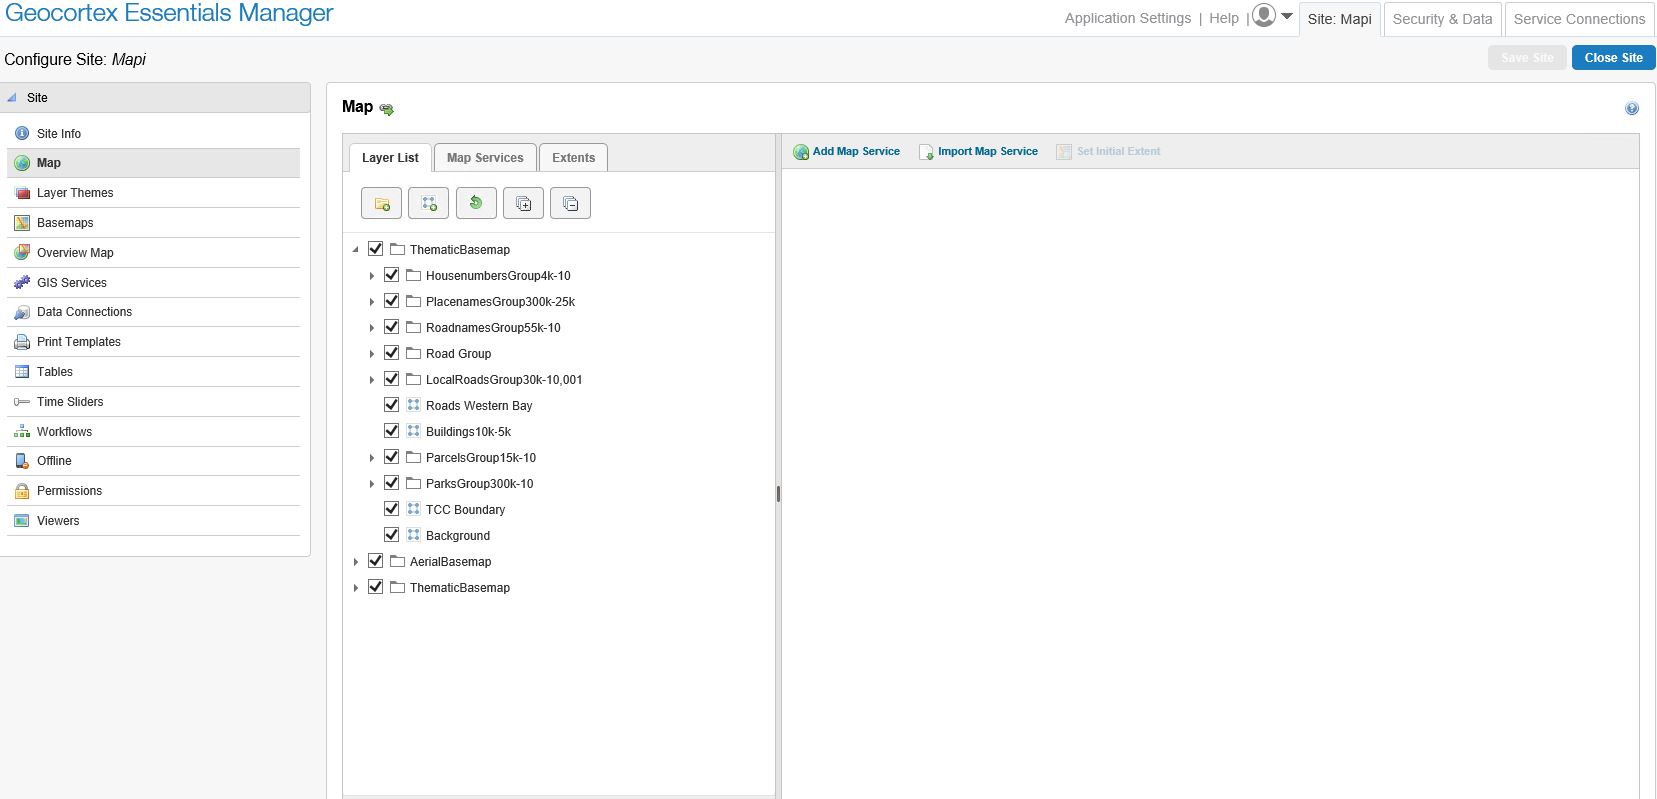Collapse the expanded ThematicBasemap group arrow
The image size is (1657, 799).
(x=356, y=250)
